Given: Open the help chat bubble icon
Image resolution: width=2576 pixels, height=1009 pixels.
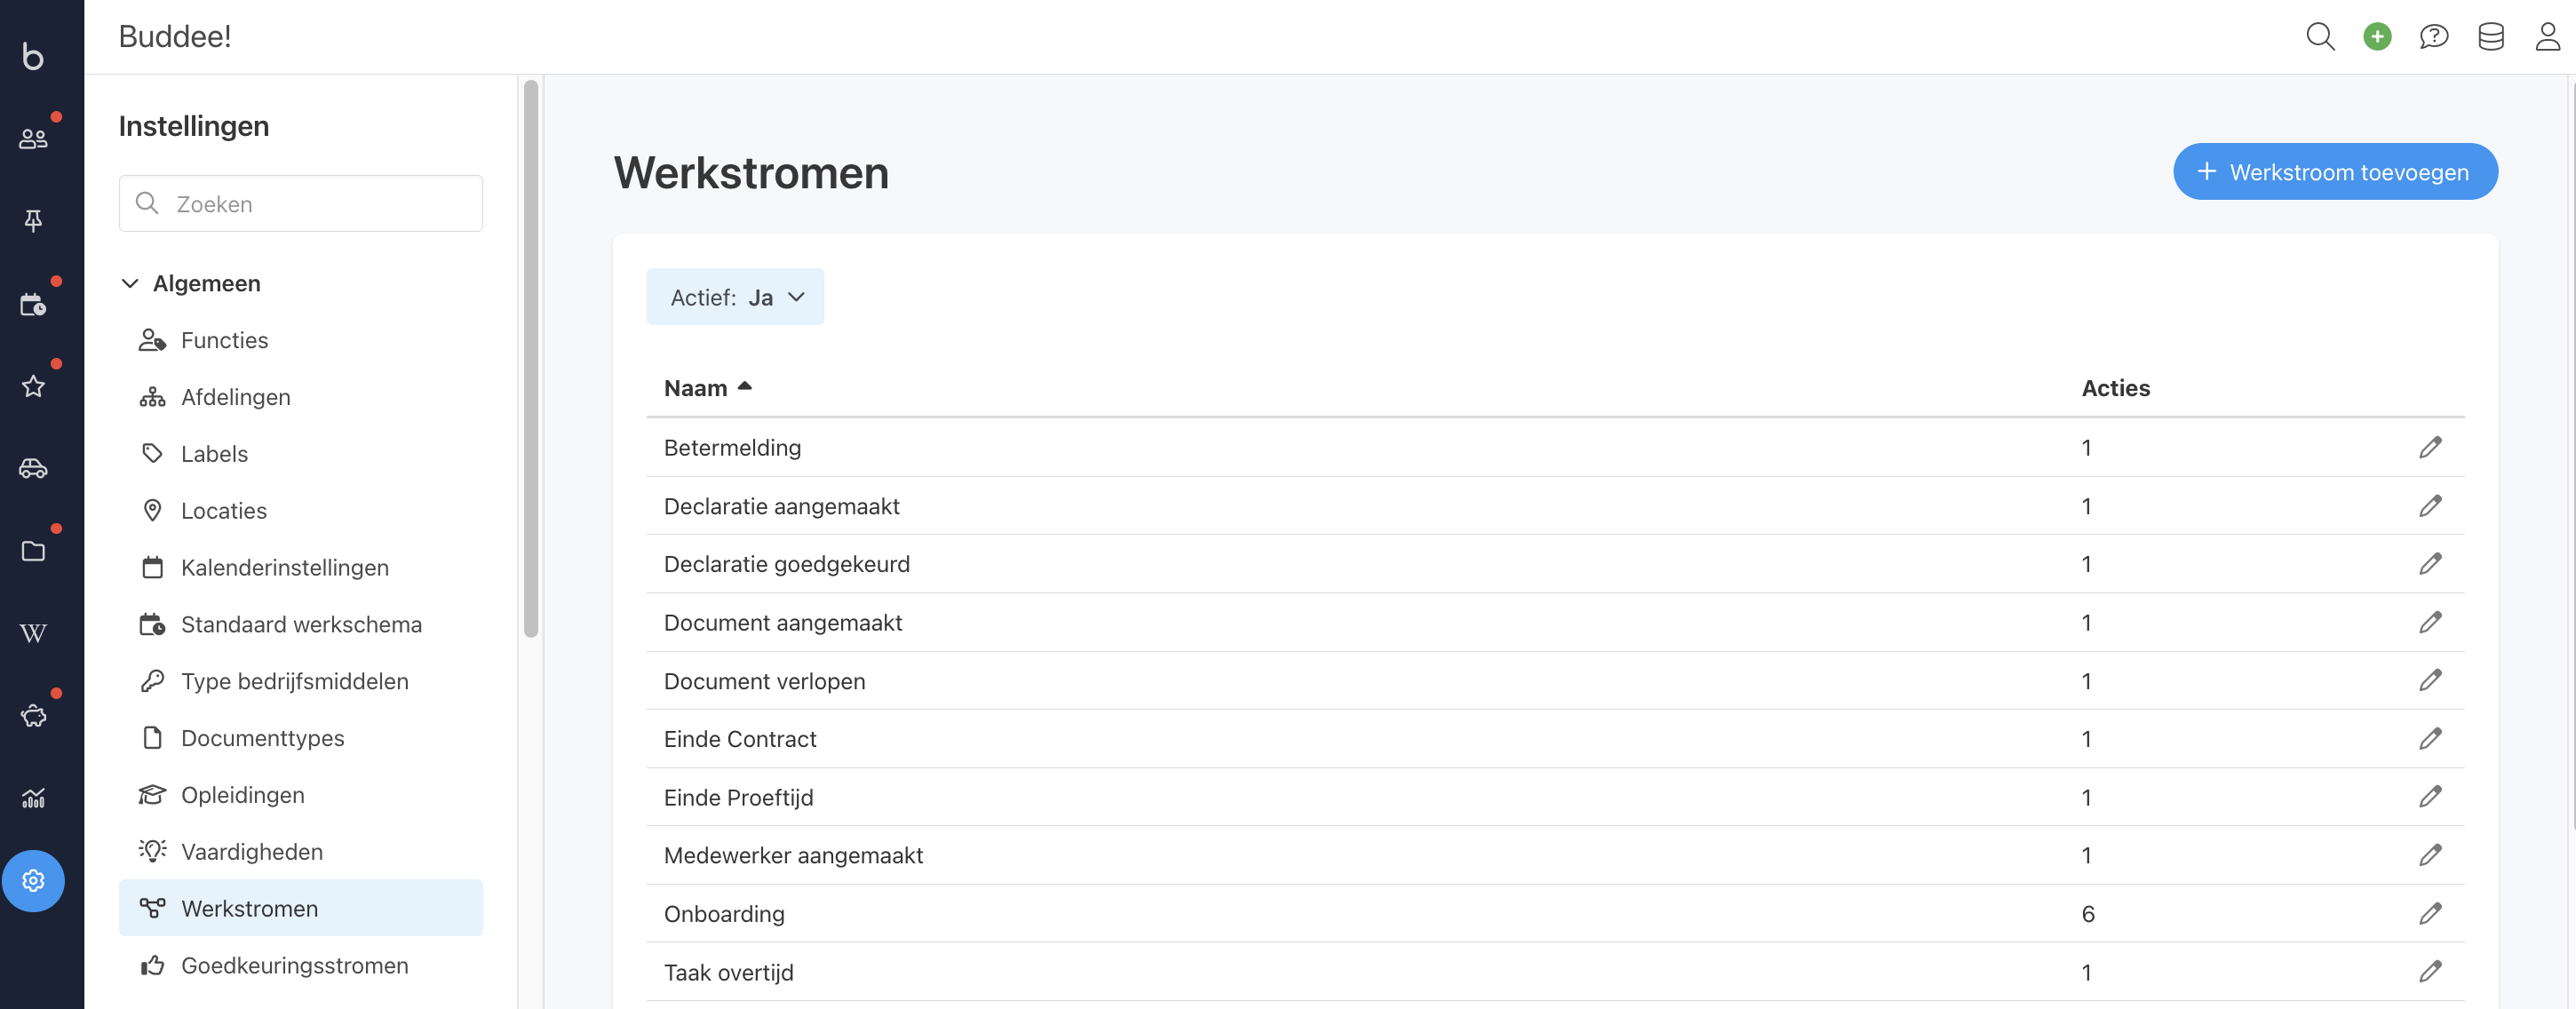Looking at the screenshot, I should pos(2434,37).
